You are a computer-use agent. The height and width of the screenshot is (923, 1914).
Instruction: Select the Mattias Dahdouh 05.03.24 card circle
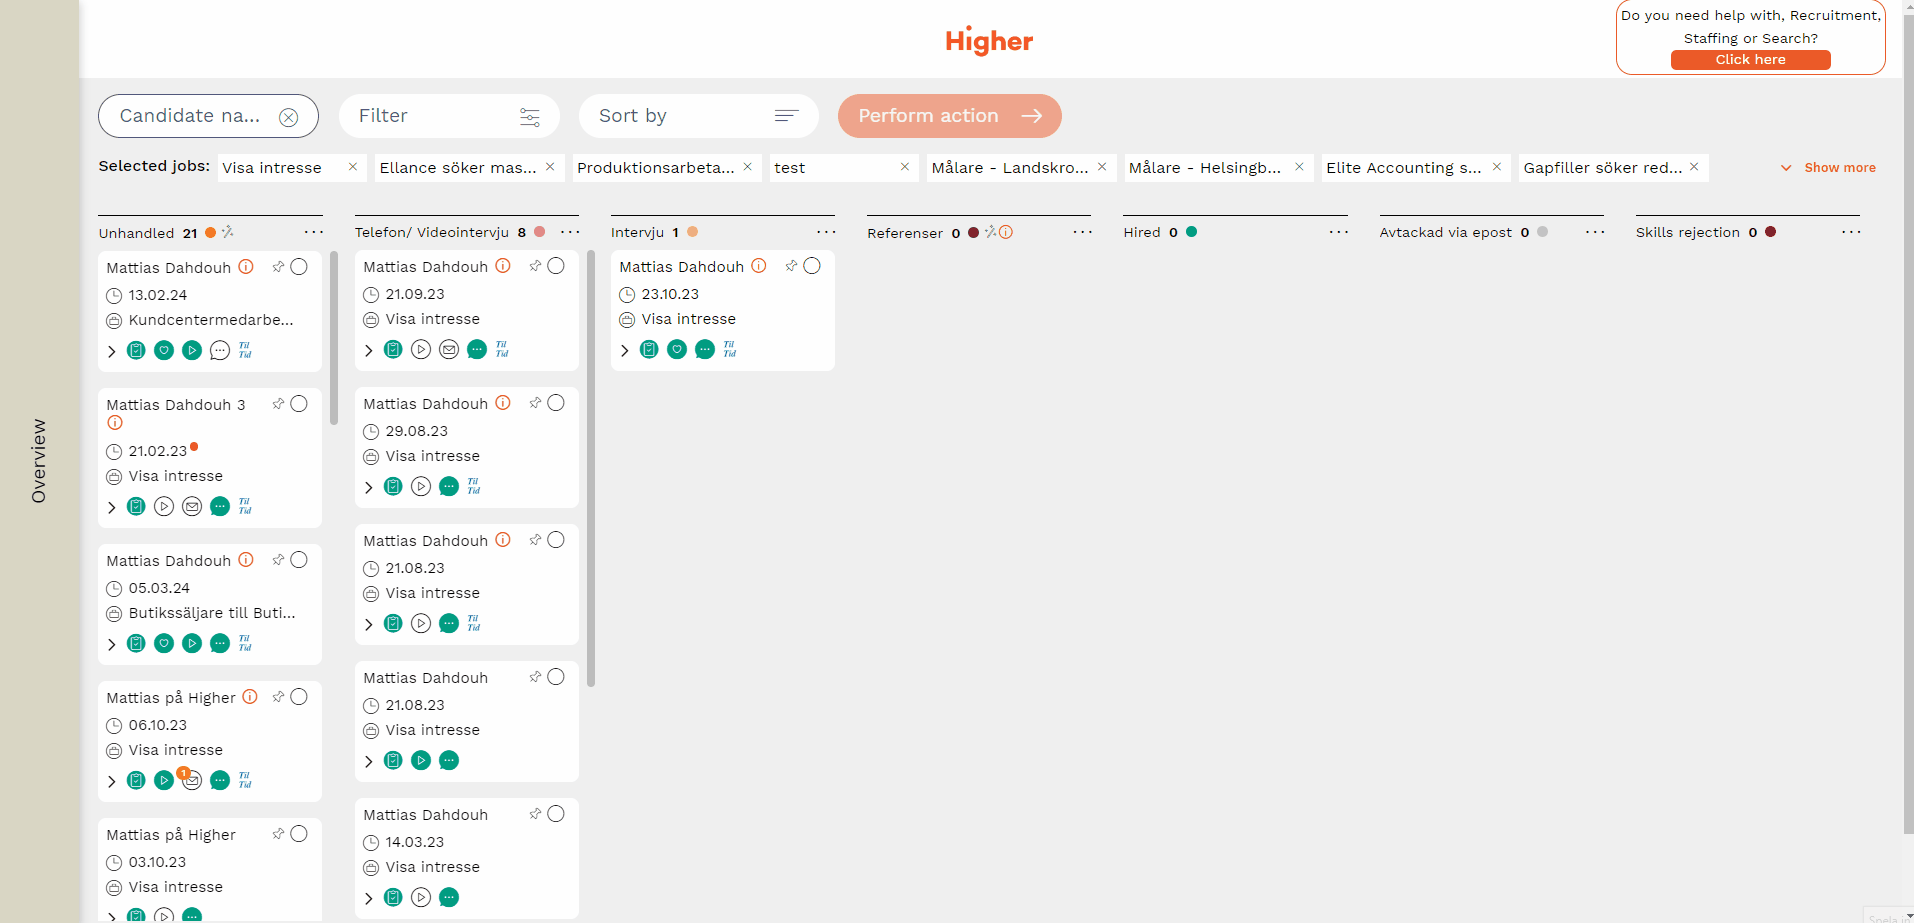coord(299,560)
